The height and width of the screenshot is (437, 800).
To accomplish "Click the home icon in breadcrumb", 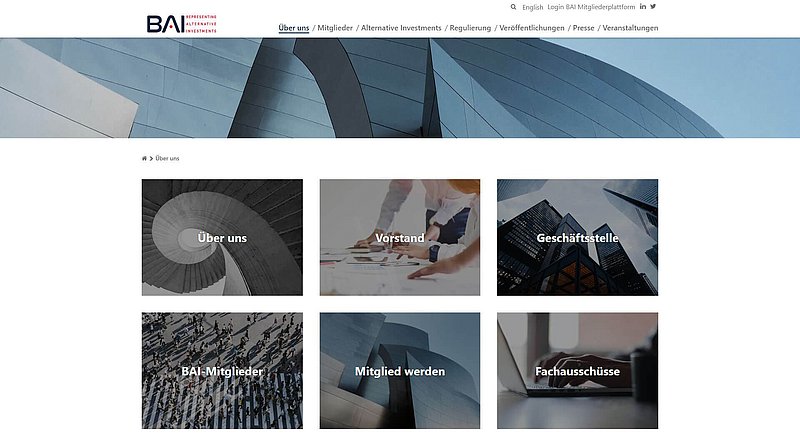I will point(144,159).
